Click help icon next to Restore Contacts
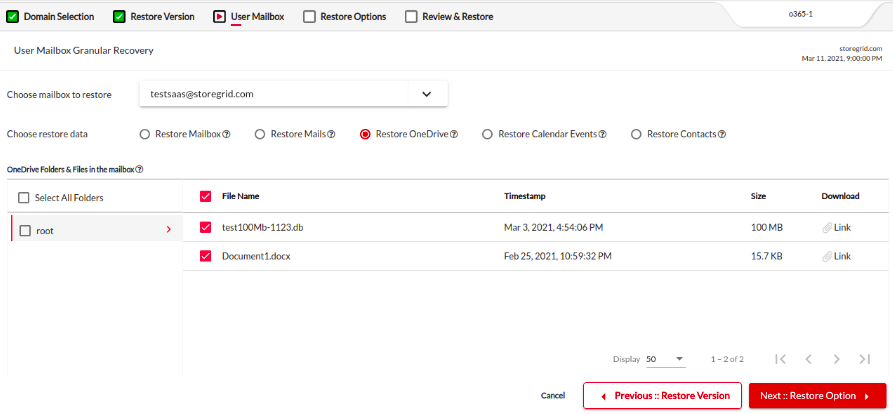Image resolution: width=893 pixels, height=414 pixels. pyautogui.click(x=722, y=135)
